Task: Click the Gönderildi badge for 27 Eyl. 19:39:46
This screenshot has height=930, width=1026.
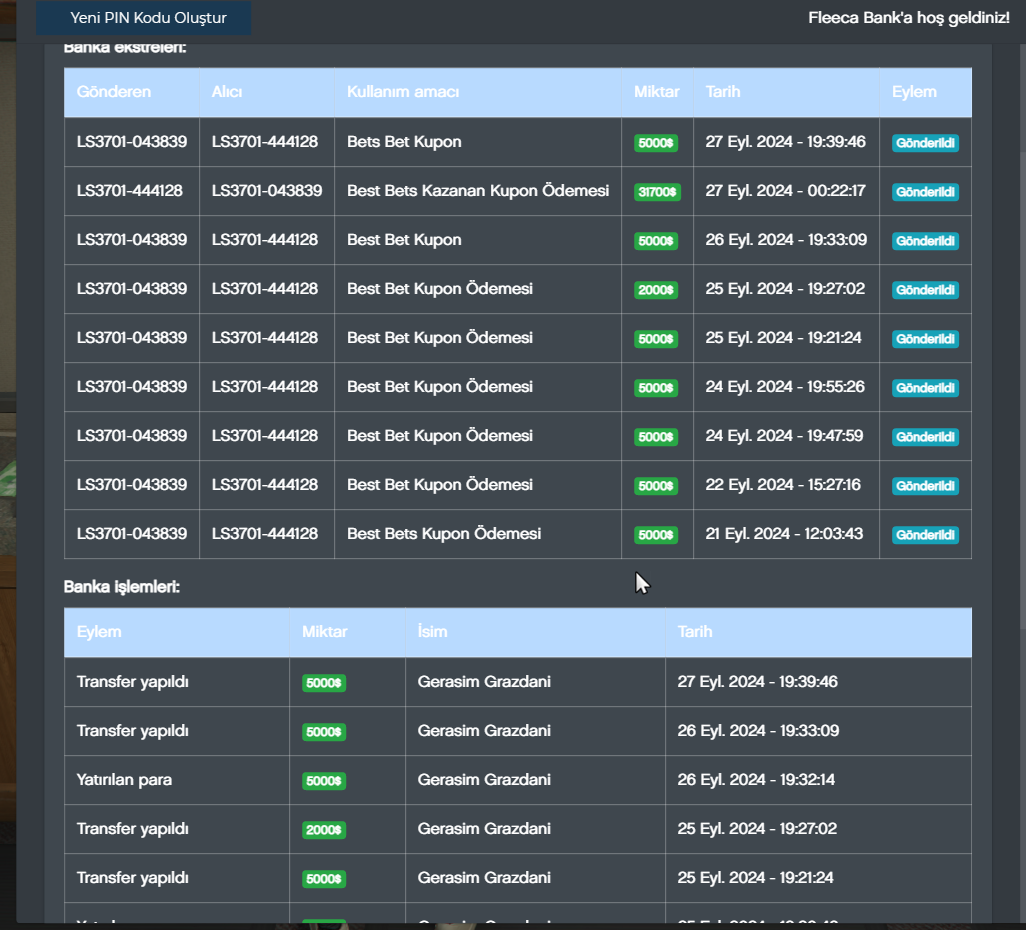Action: point(925,143)
